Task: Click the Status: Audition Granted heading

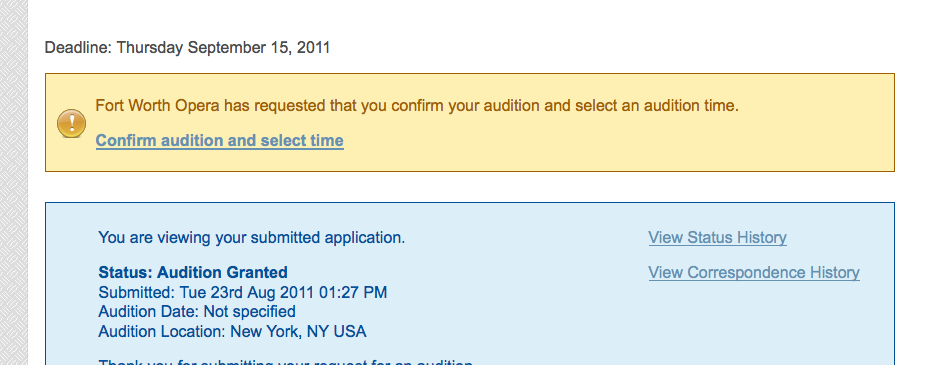Action: click(x=193, y=272)
